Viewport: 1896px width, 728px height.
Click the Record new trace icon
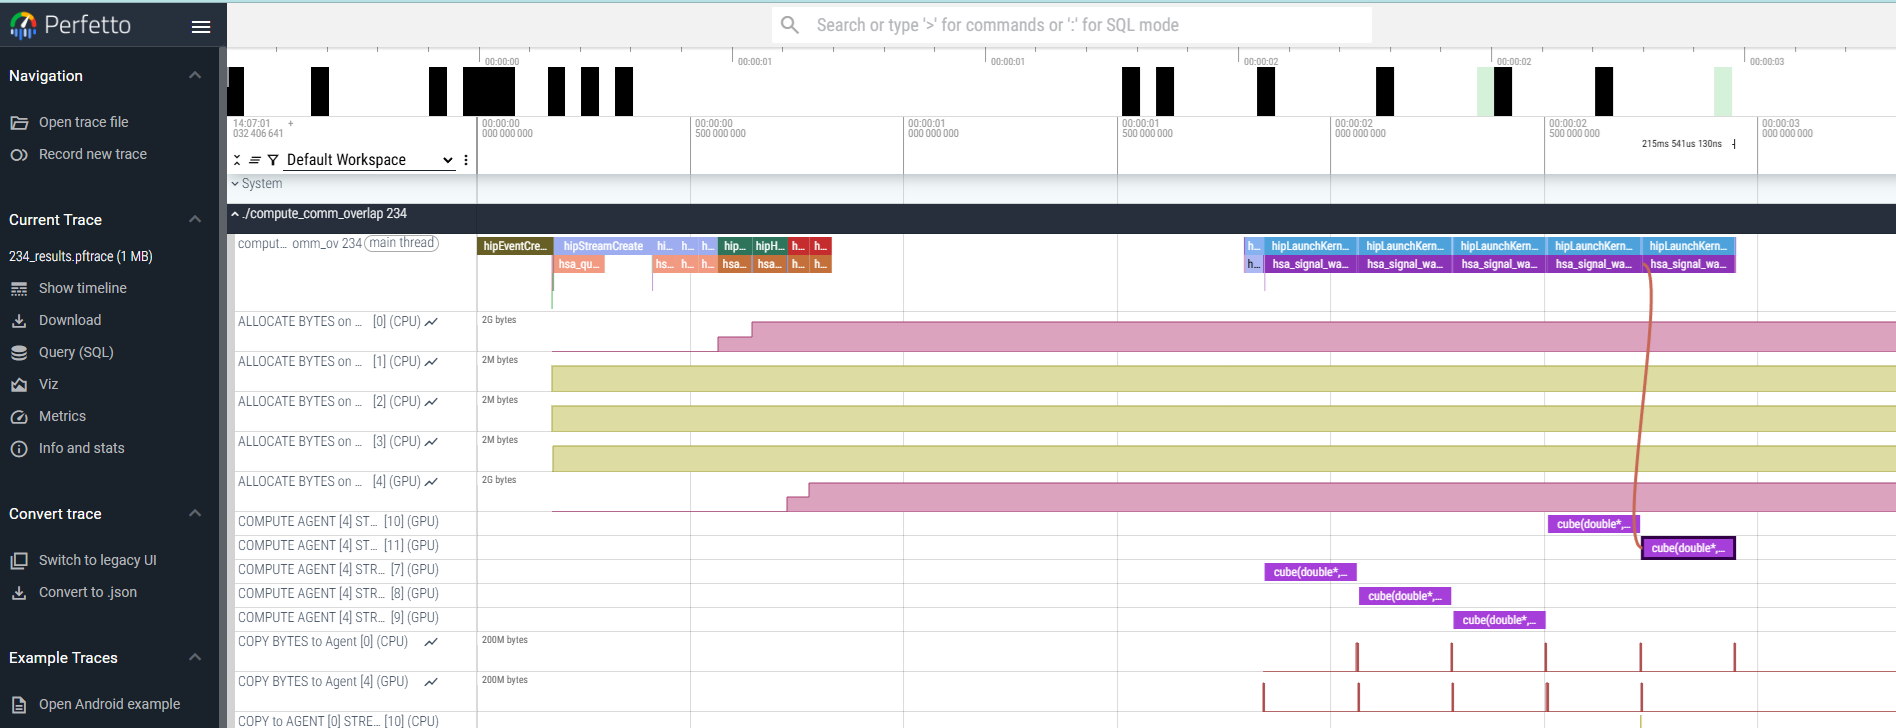click(19, 155)
